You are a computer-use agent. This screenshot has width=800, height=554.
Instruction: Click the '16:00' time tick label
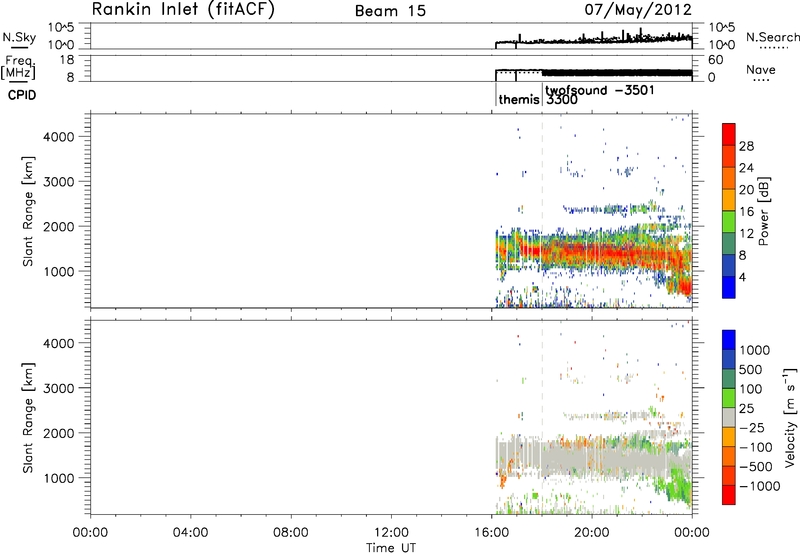(x=491, y=533)
